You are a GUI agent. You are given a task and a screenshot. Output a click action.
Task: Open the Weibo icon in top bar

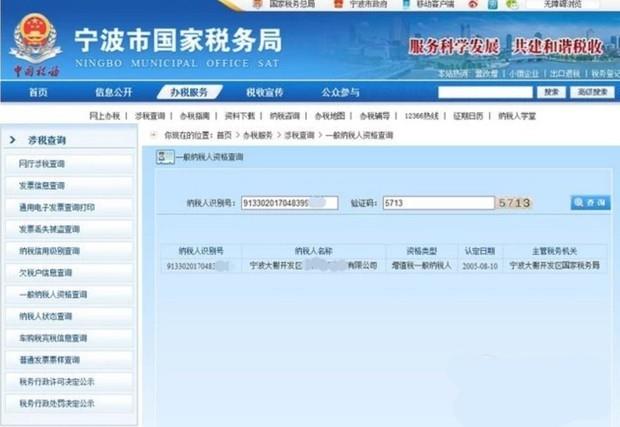point(473,4)
